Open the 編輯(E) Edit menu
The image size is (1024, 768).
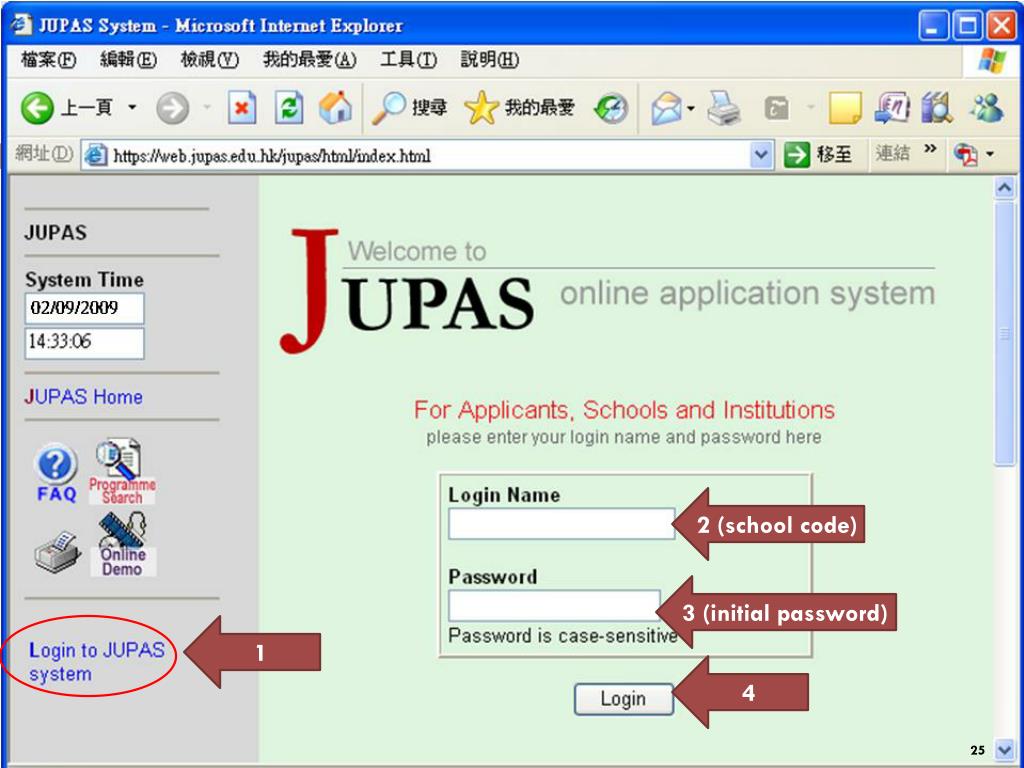point(129,61)
